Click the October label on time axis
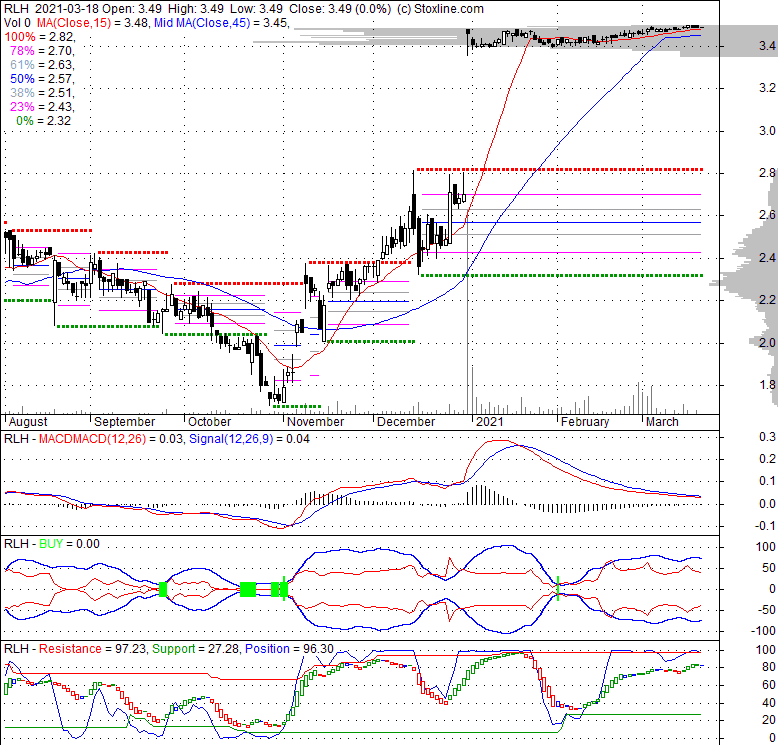The image size is (780, 745). (x=209, y=422)
